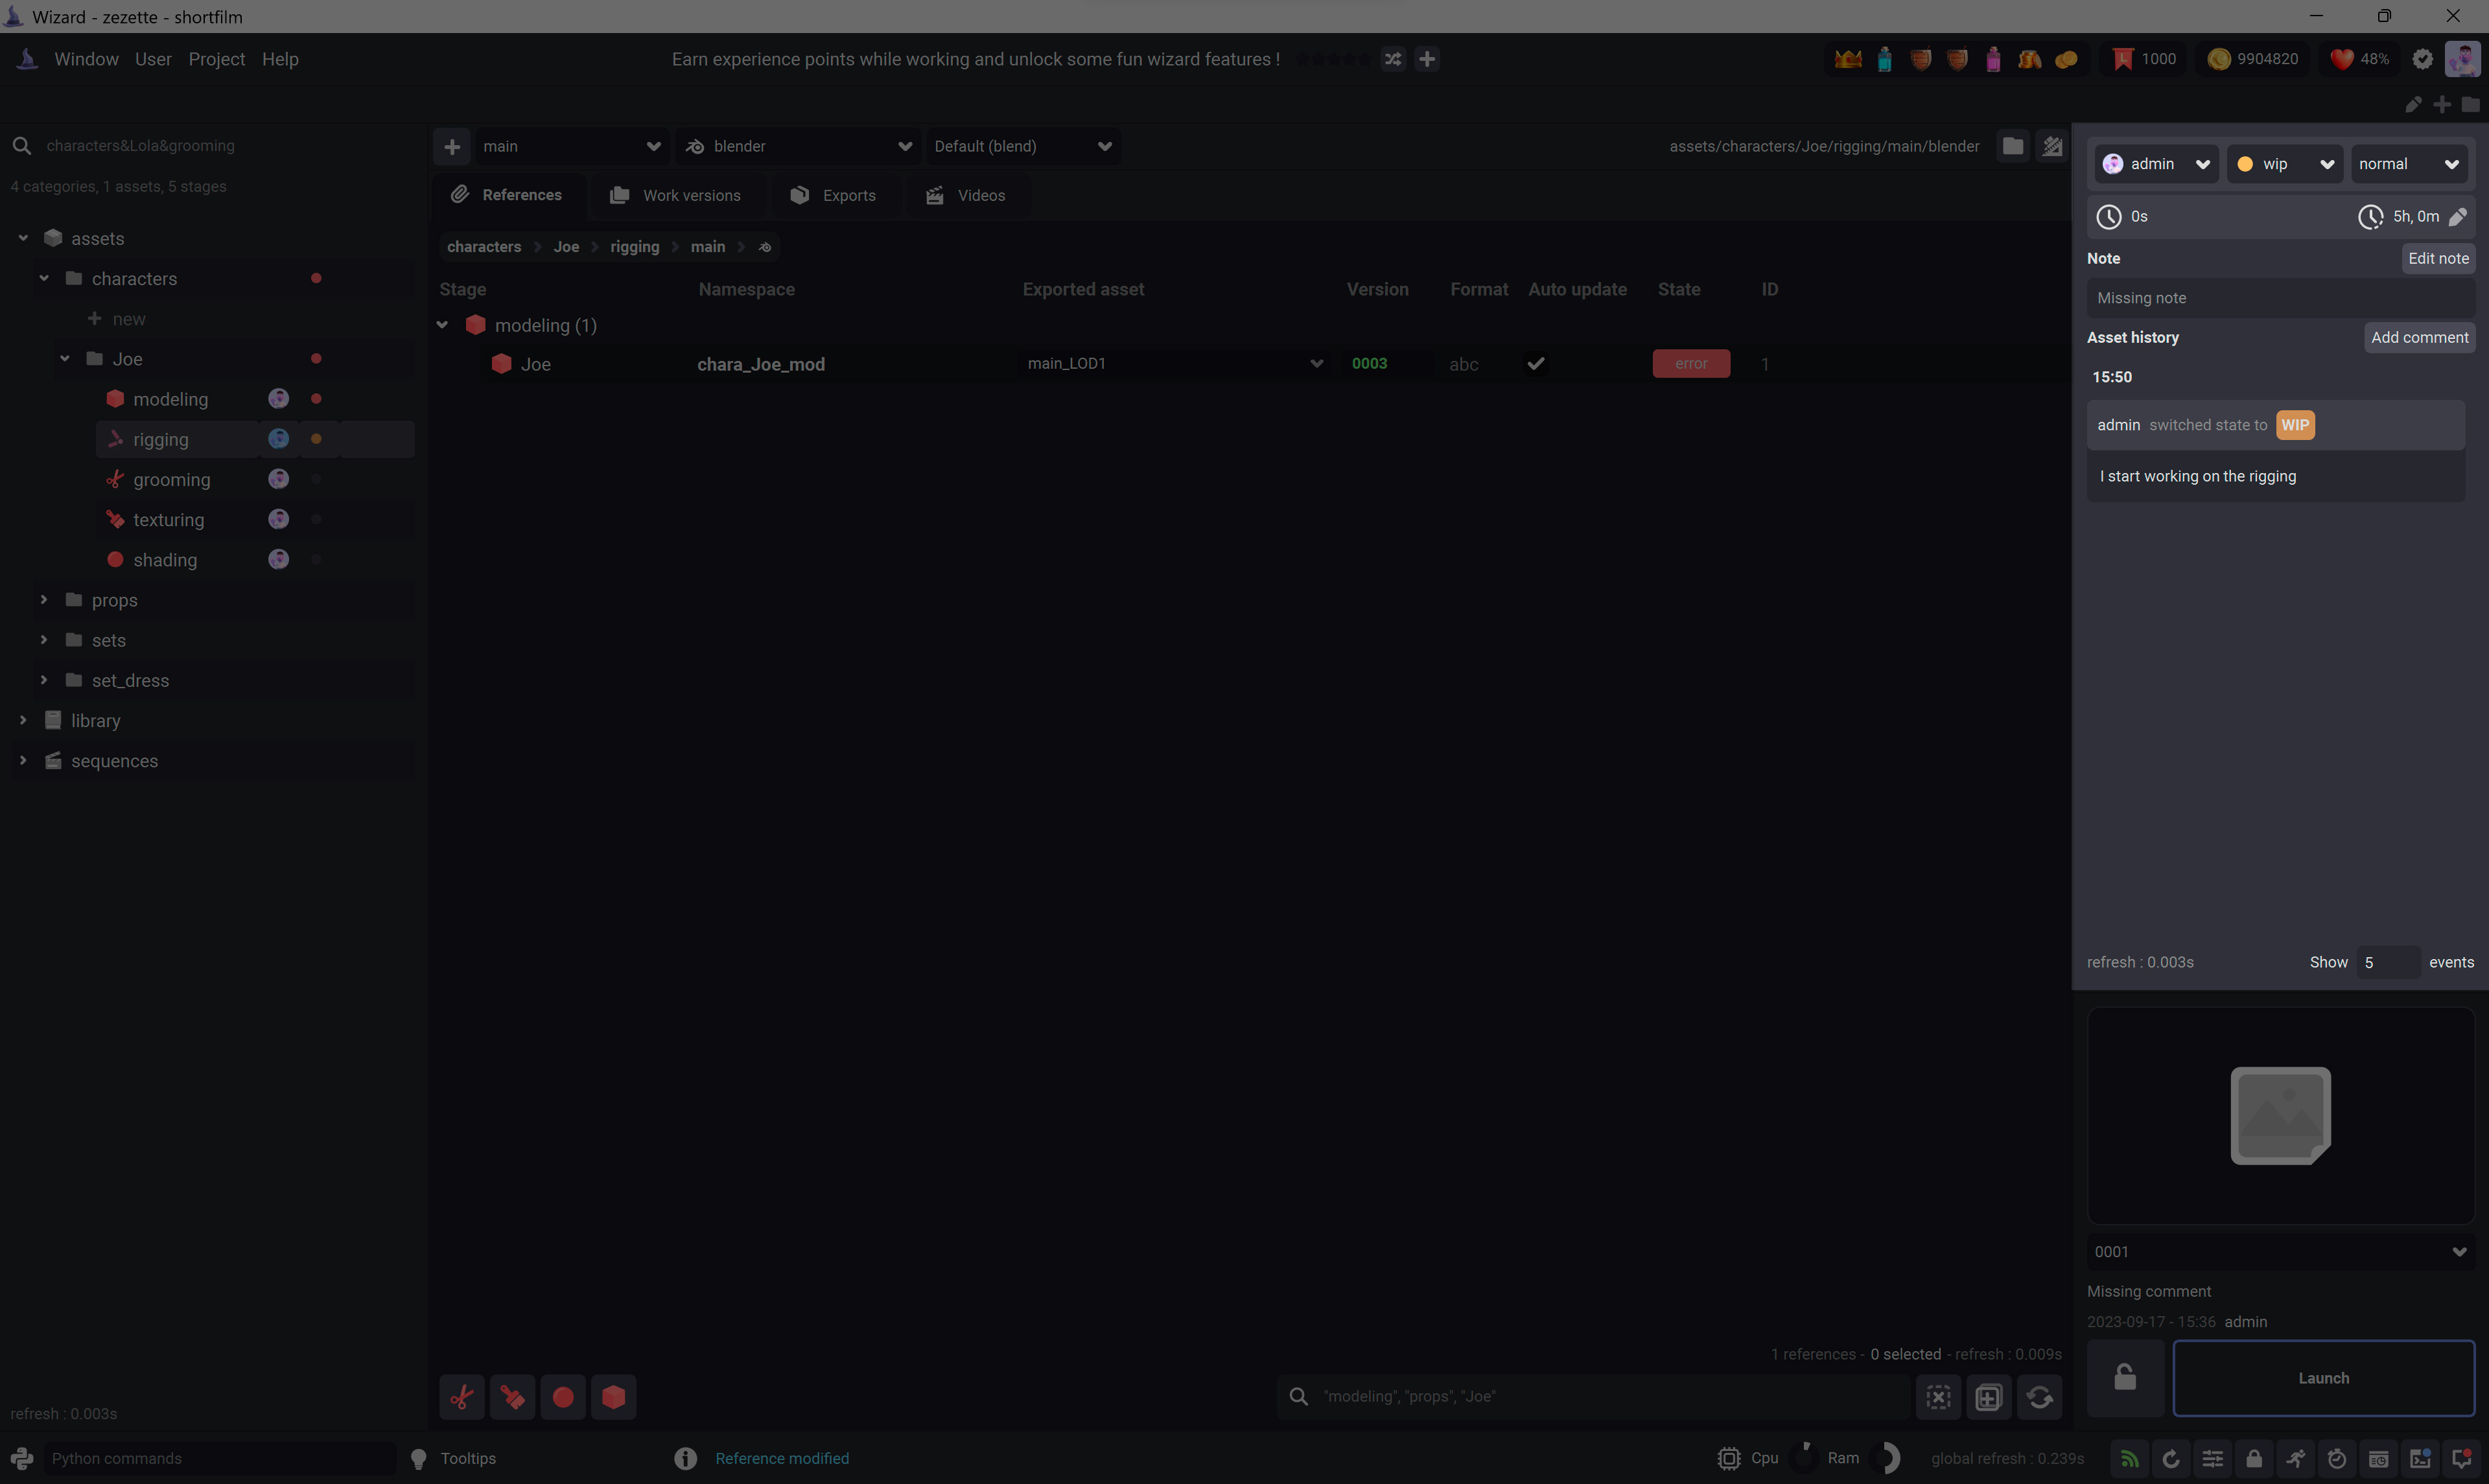Screen dimensions: 2489x1484
Task: Open the sliders settings icon in the footer
Action: [x=2213, y=1459]
